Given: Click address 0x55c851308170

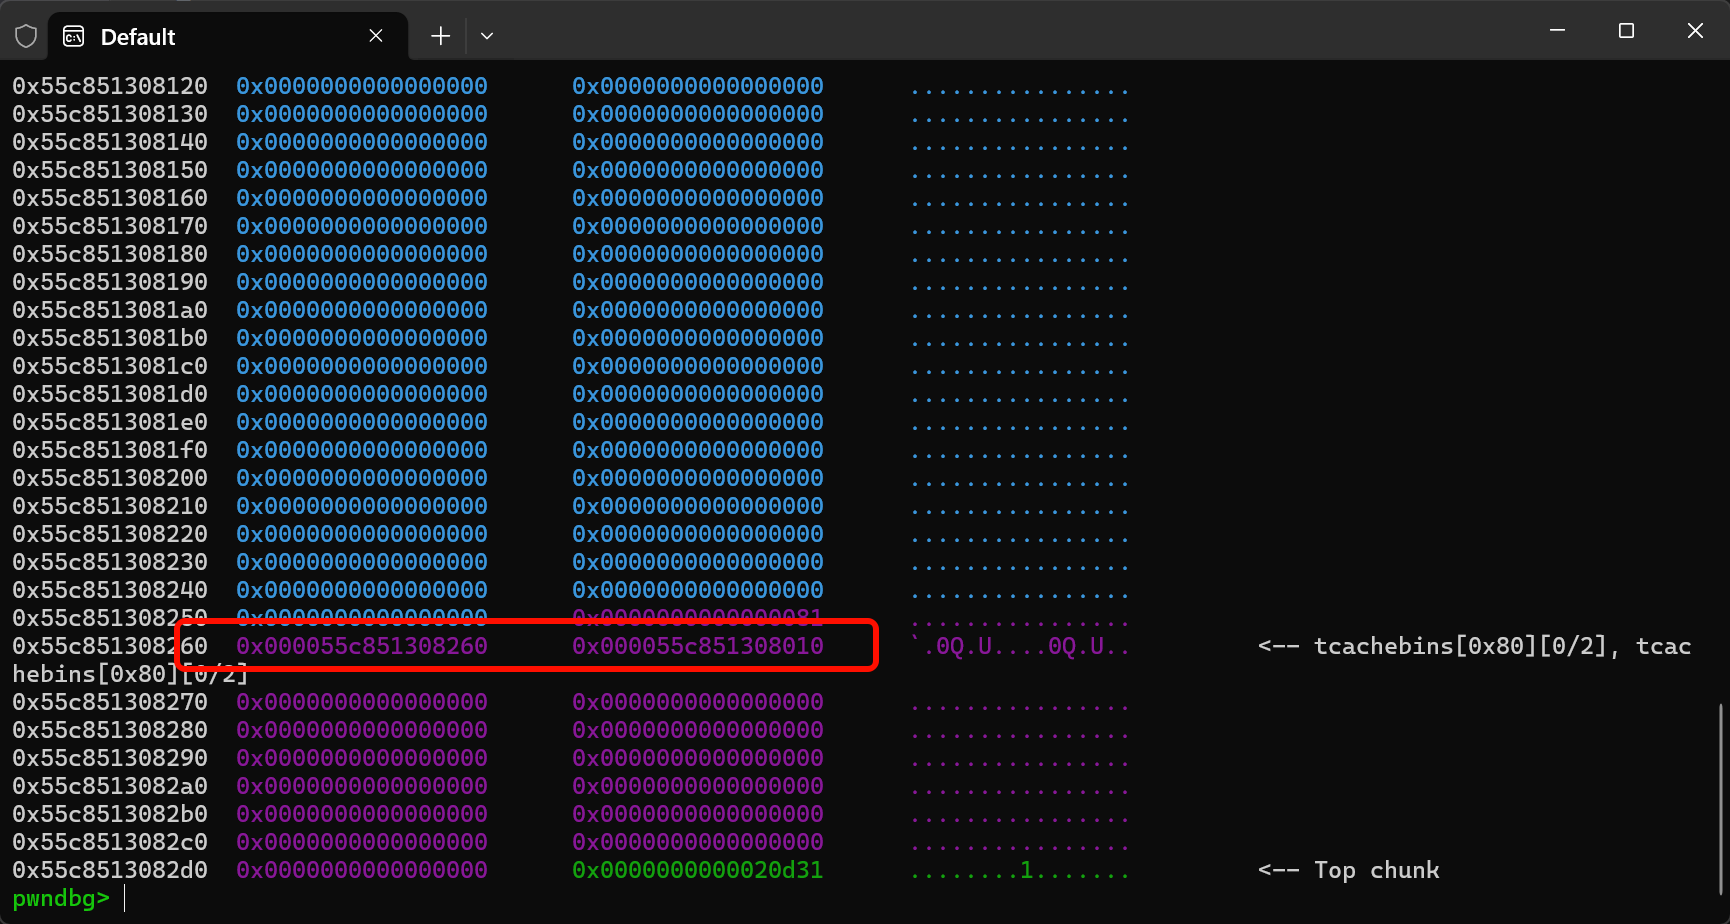Looking at the screenshot, I should tap(110, 226).
